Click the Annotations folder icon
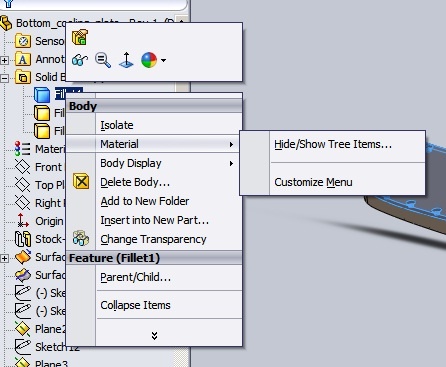This screenshot has height=367, width=446. [x=23, y=59]
